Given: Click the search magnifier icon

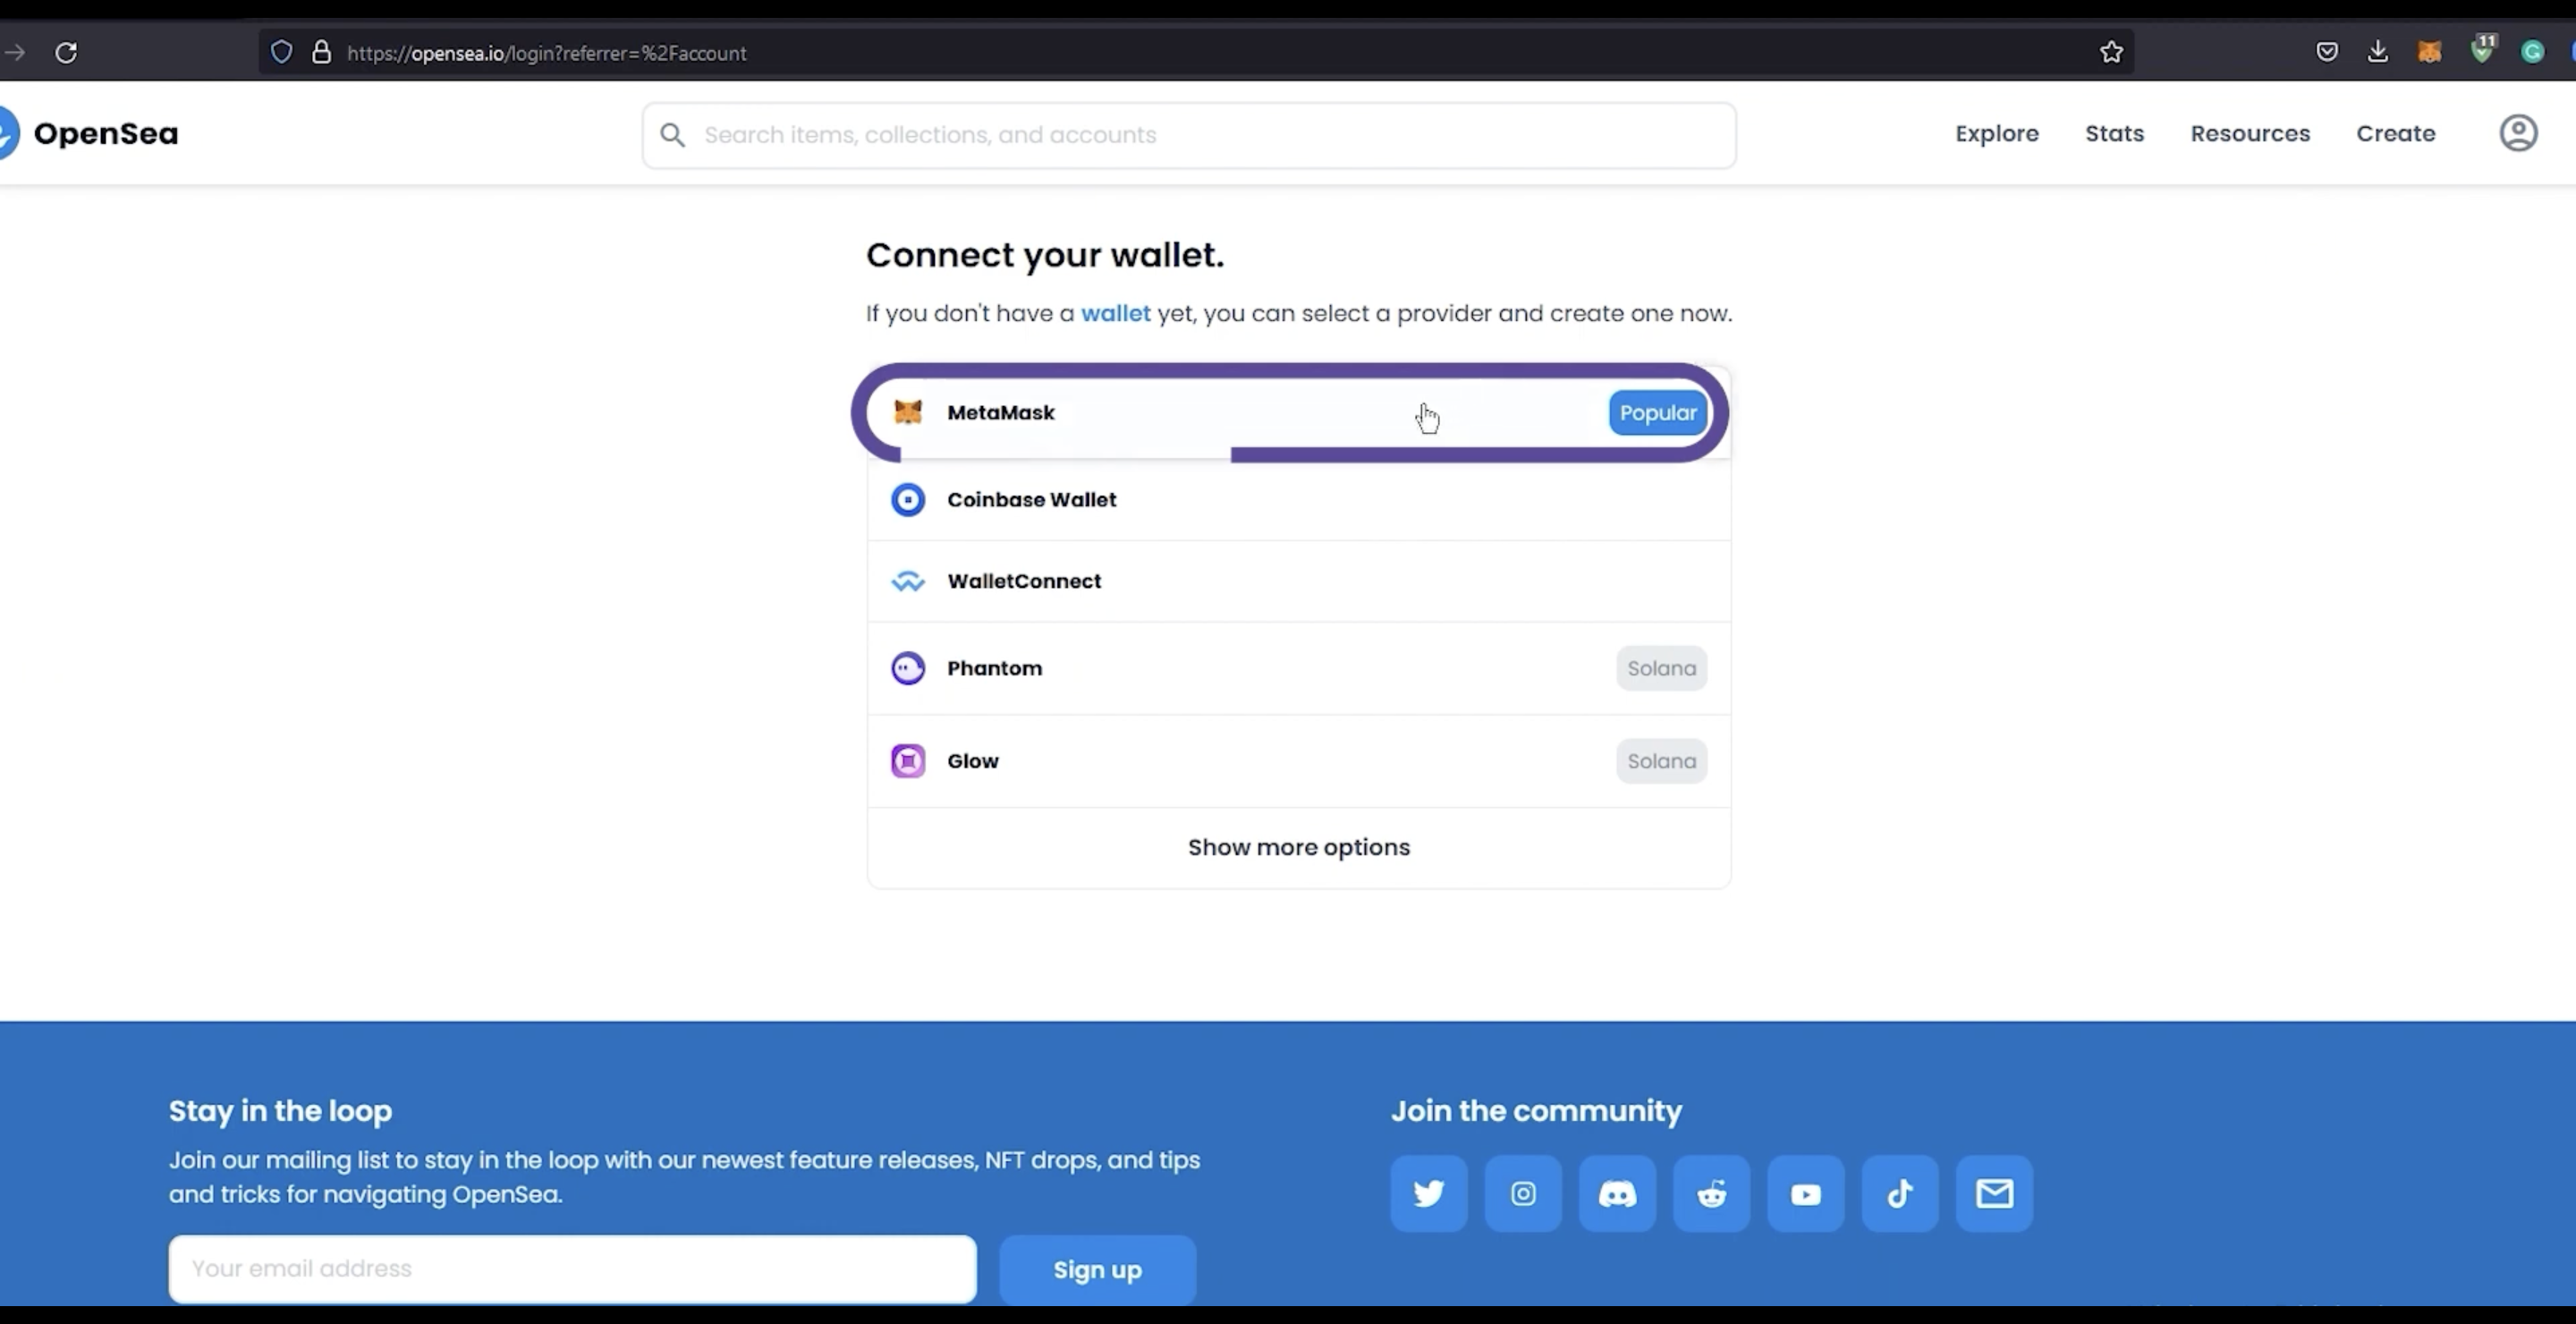Looking at the screenshot, I should (x=673, y=135).
